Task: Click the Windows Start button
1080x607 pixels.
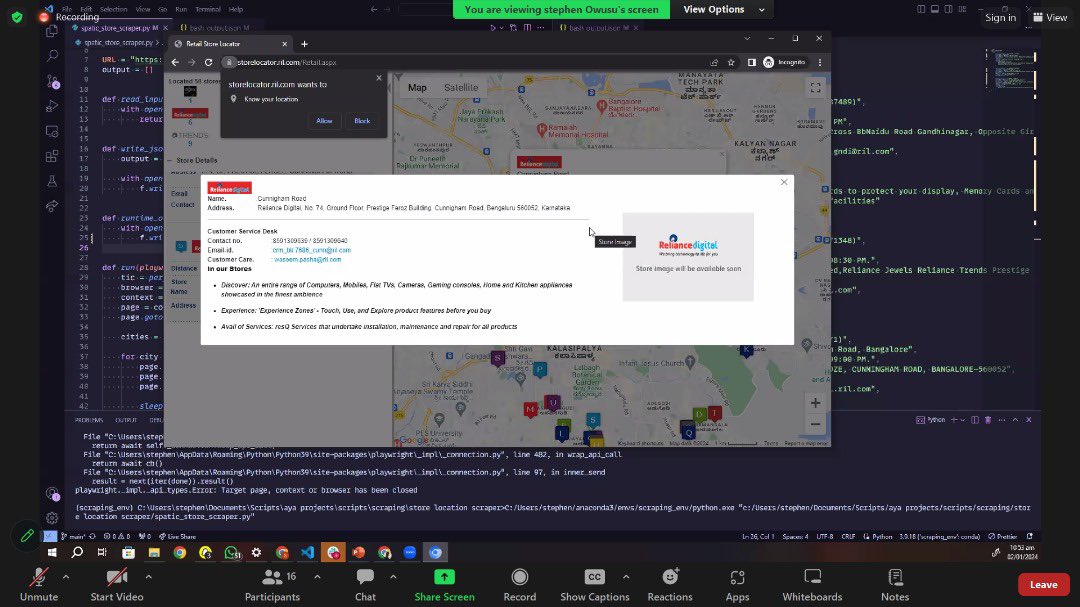Action: tap(52, 553)
